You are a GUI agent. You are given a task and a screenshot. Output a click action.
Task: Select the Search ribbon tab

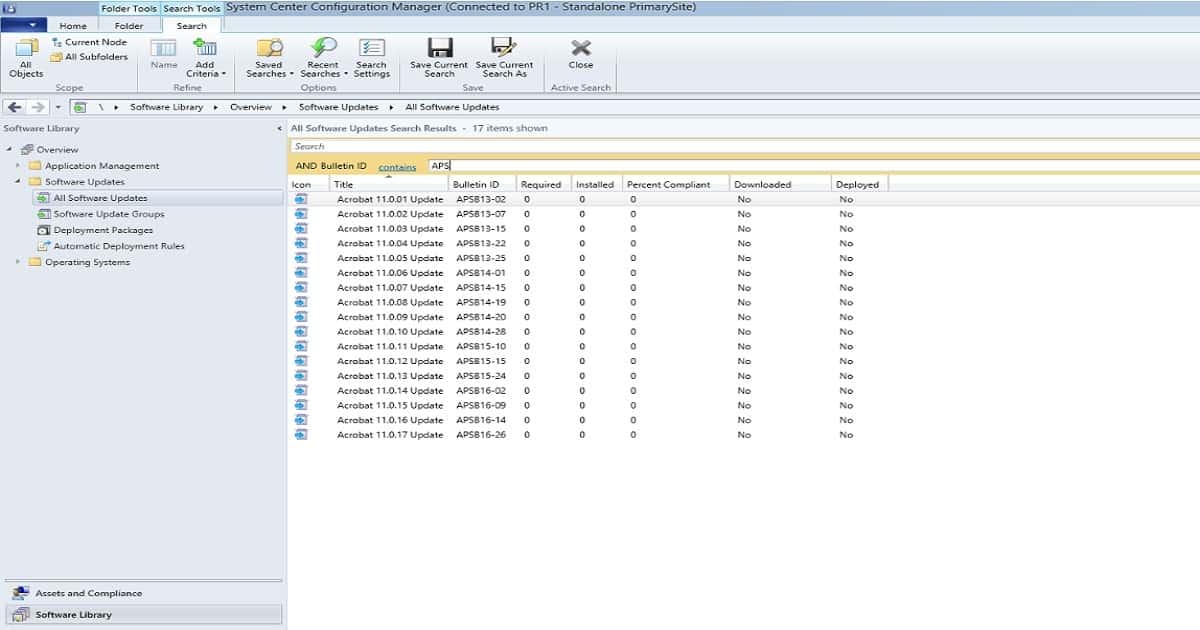pos(191,26)
